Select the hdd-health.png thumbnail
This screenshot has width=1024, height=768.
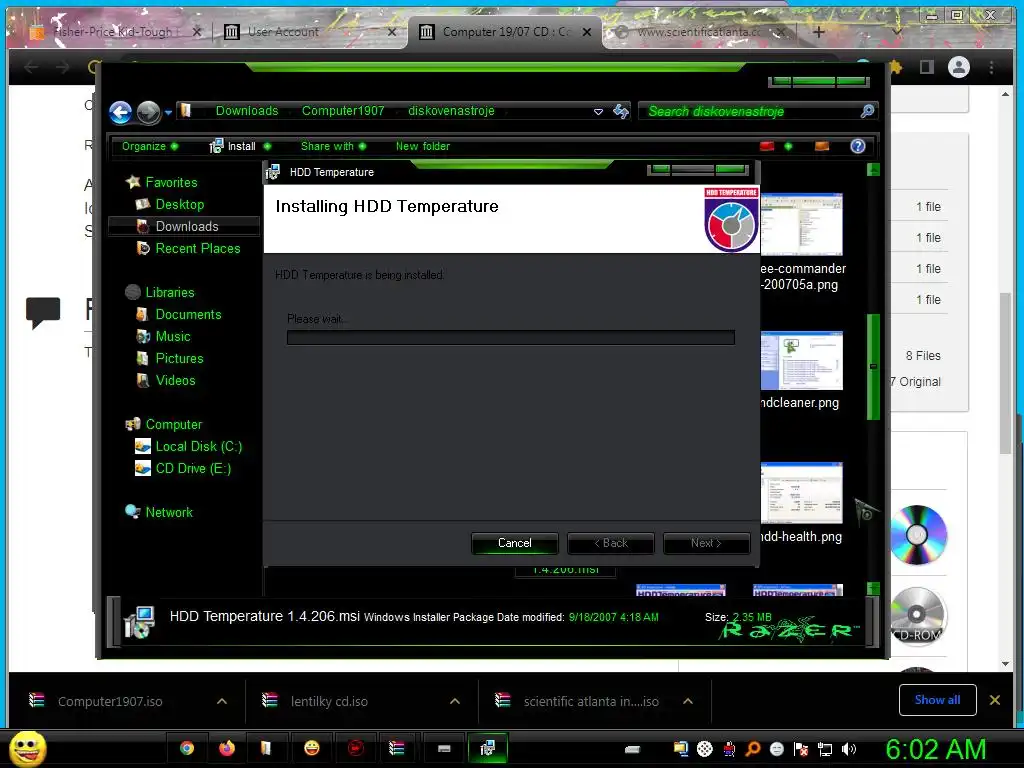pyautogui.click(x=801, y=493)
